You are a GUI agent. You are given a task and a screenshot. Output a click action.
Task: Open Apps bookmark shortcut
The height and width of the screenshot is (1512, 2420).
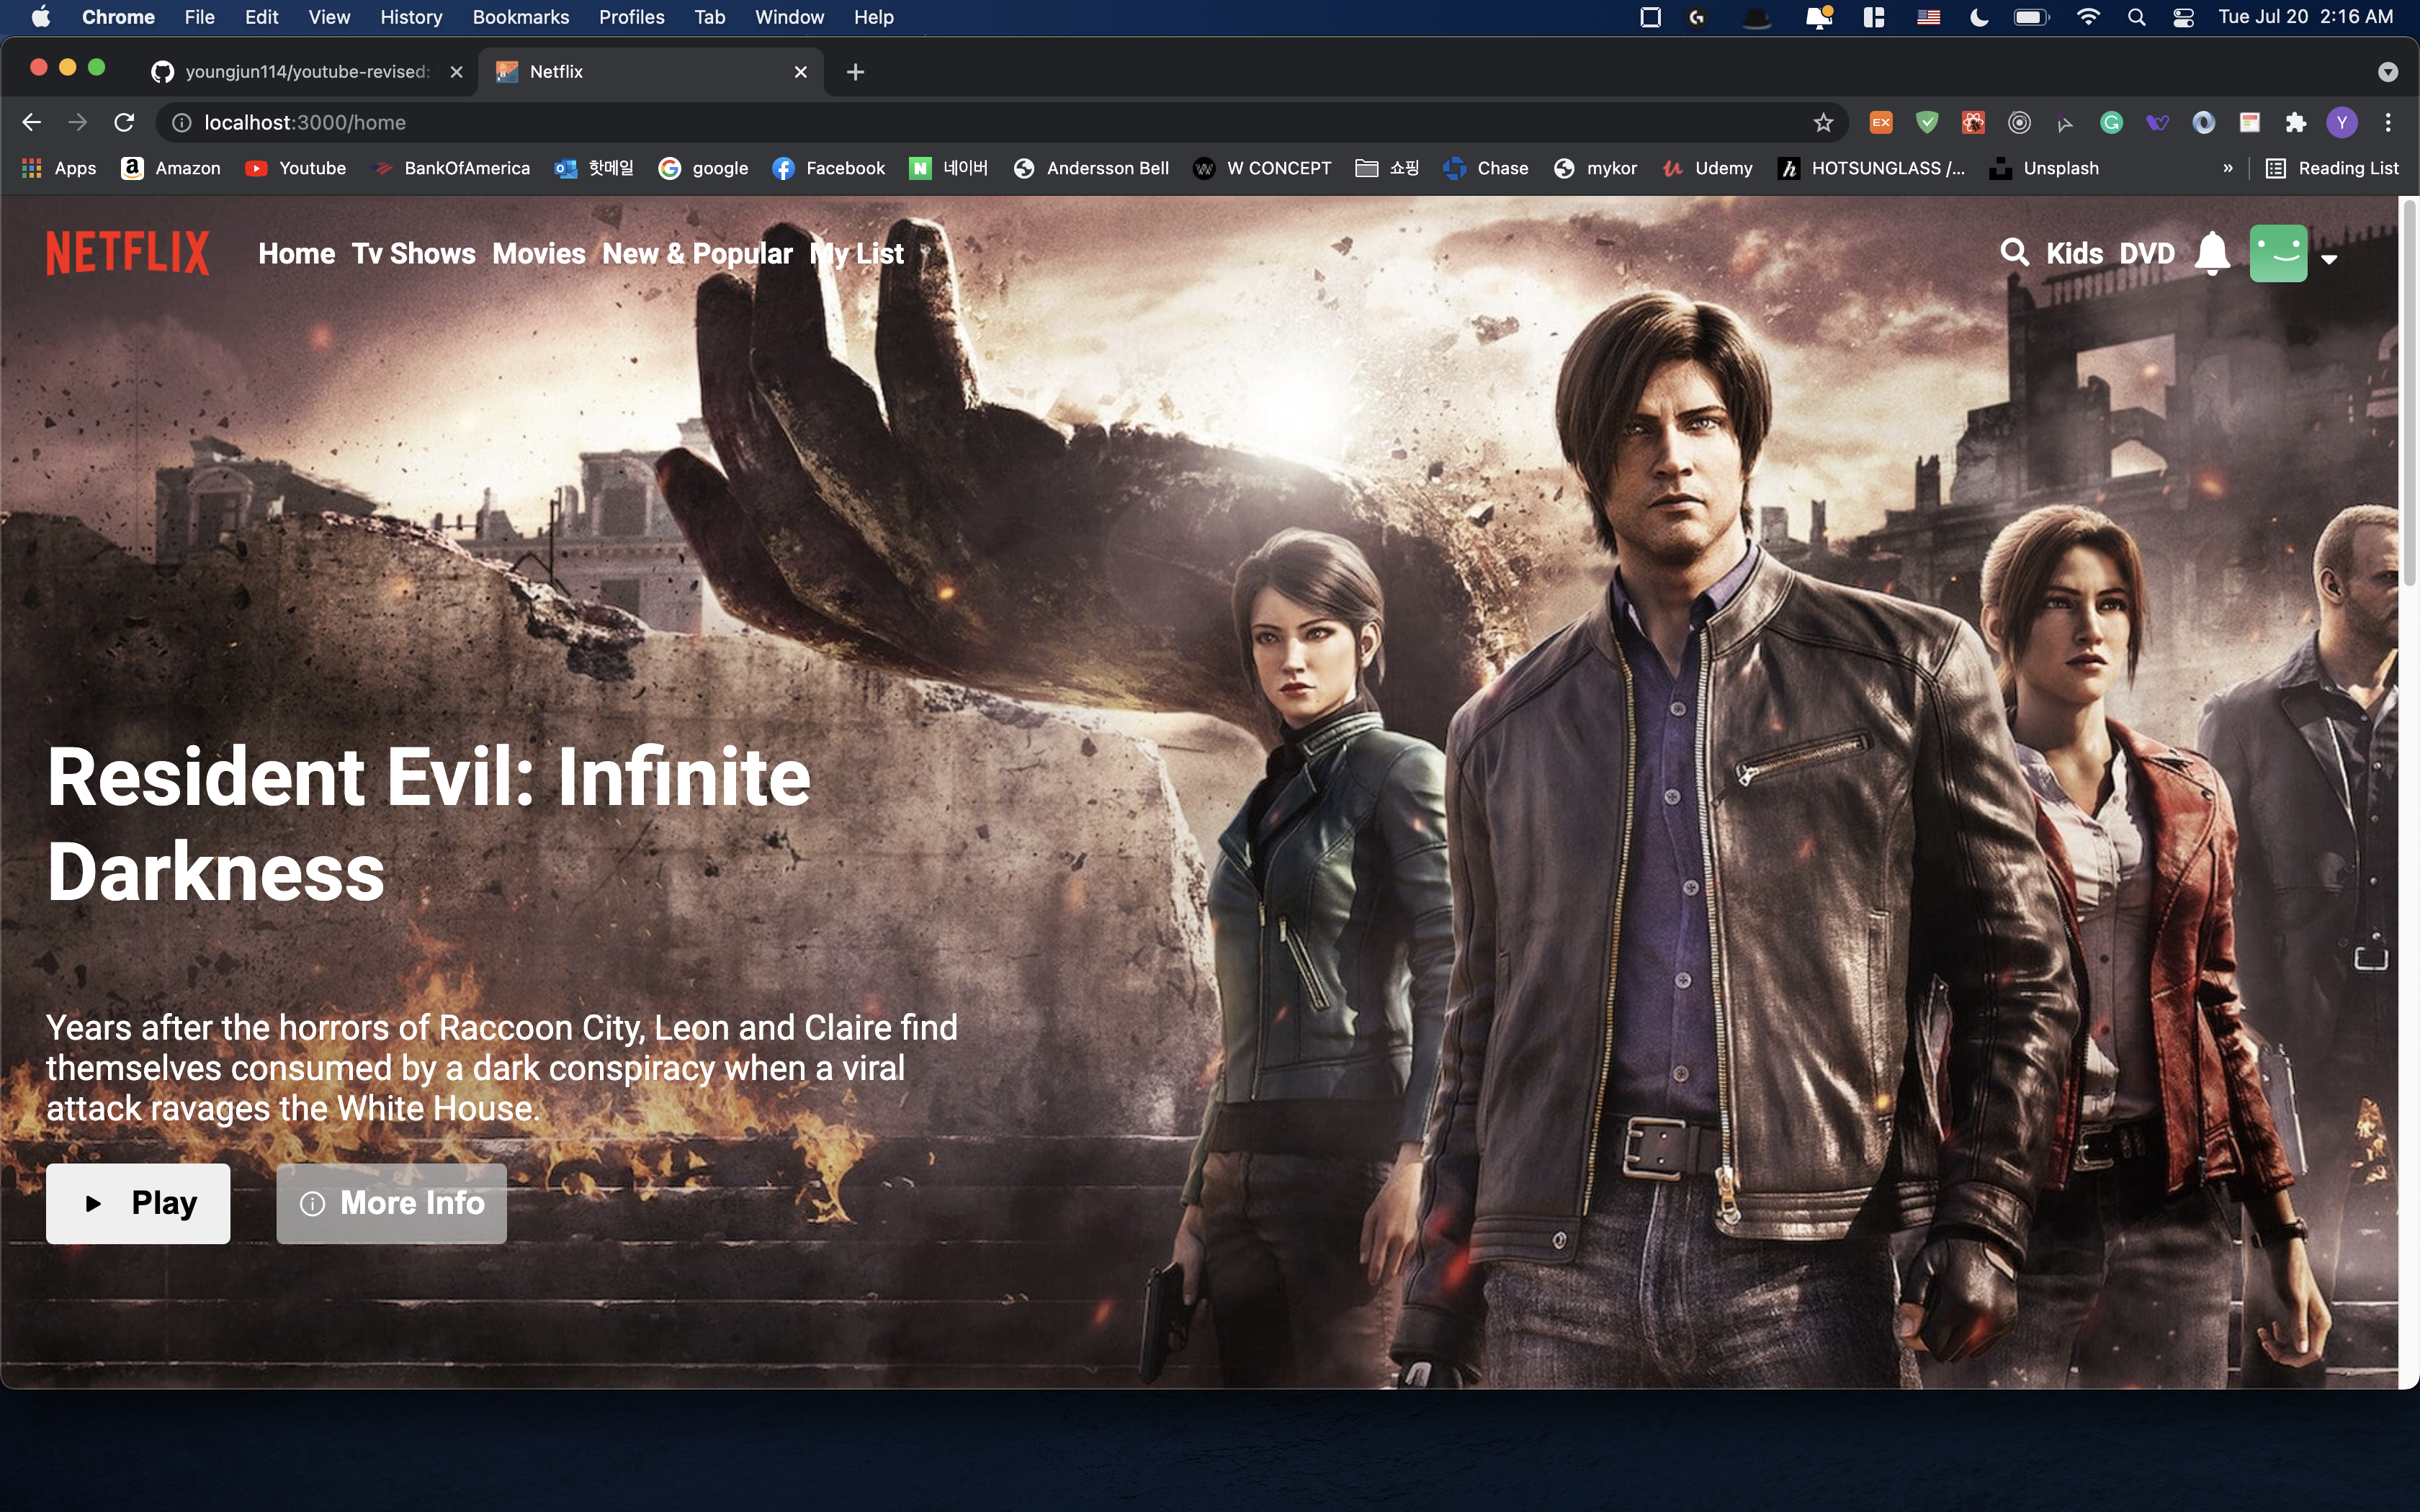tap(59, 168)
